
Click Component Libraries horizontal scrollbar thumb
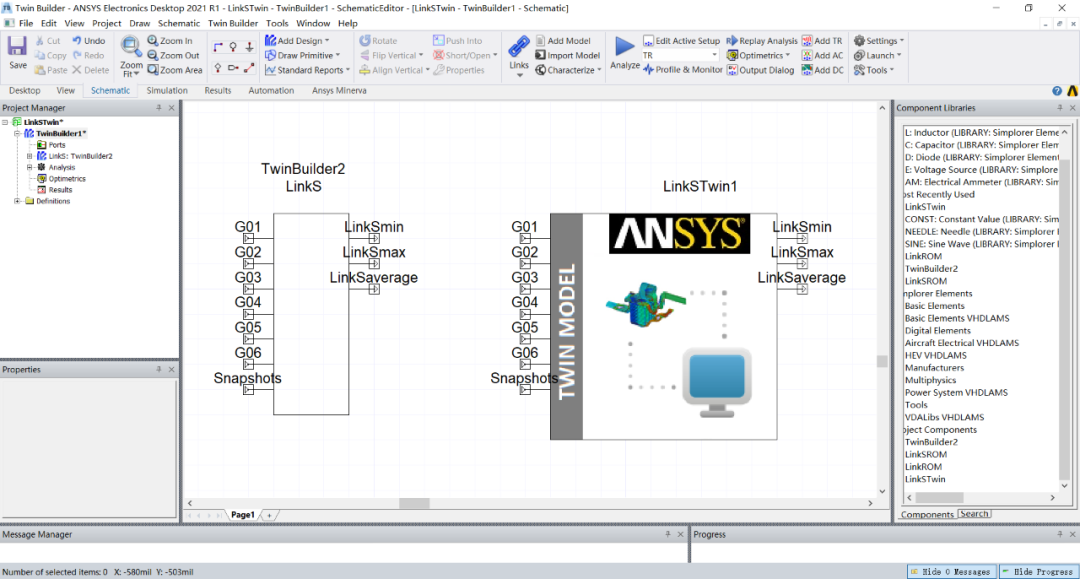(939, 497)
